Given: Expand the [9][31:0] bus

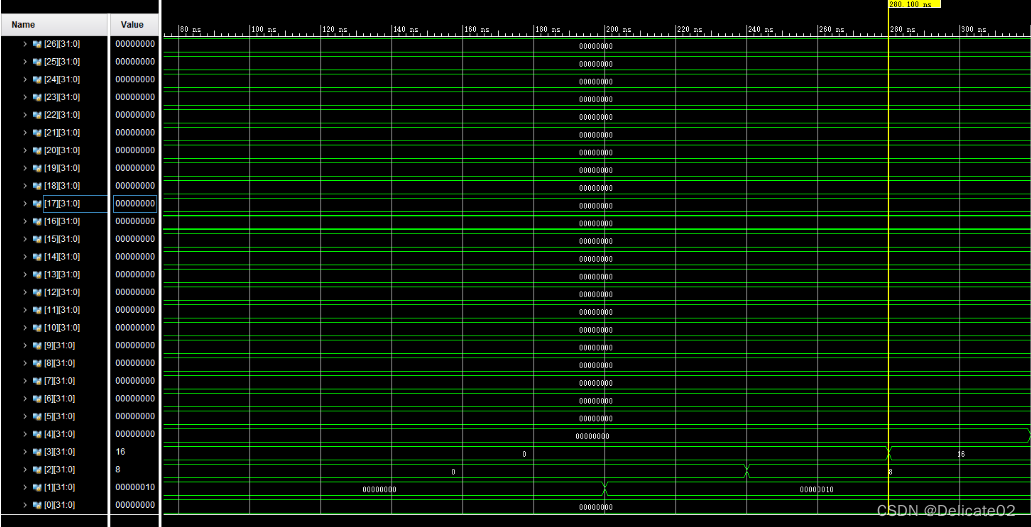Looking at the screenshot, I should point(25,346).
